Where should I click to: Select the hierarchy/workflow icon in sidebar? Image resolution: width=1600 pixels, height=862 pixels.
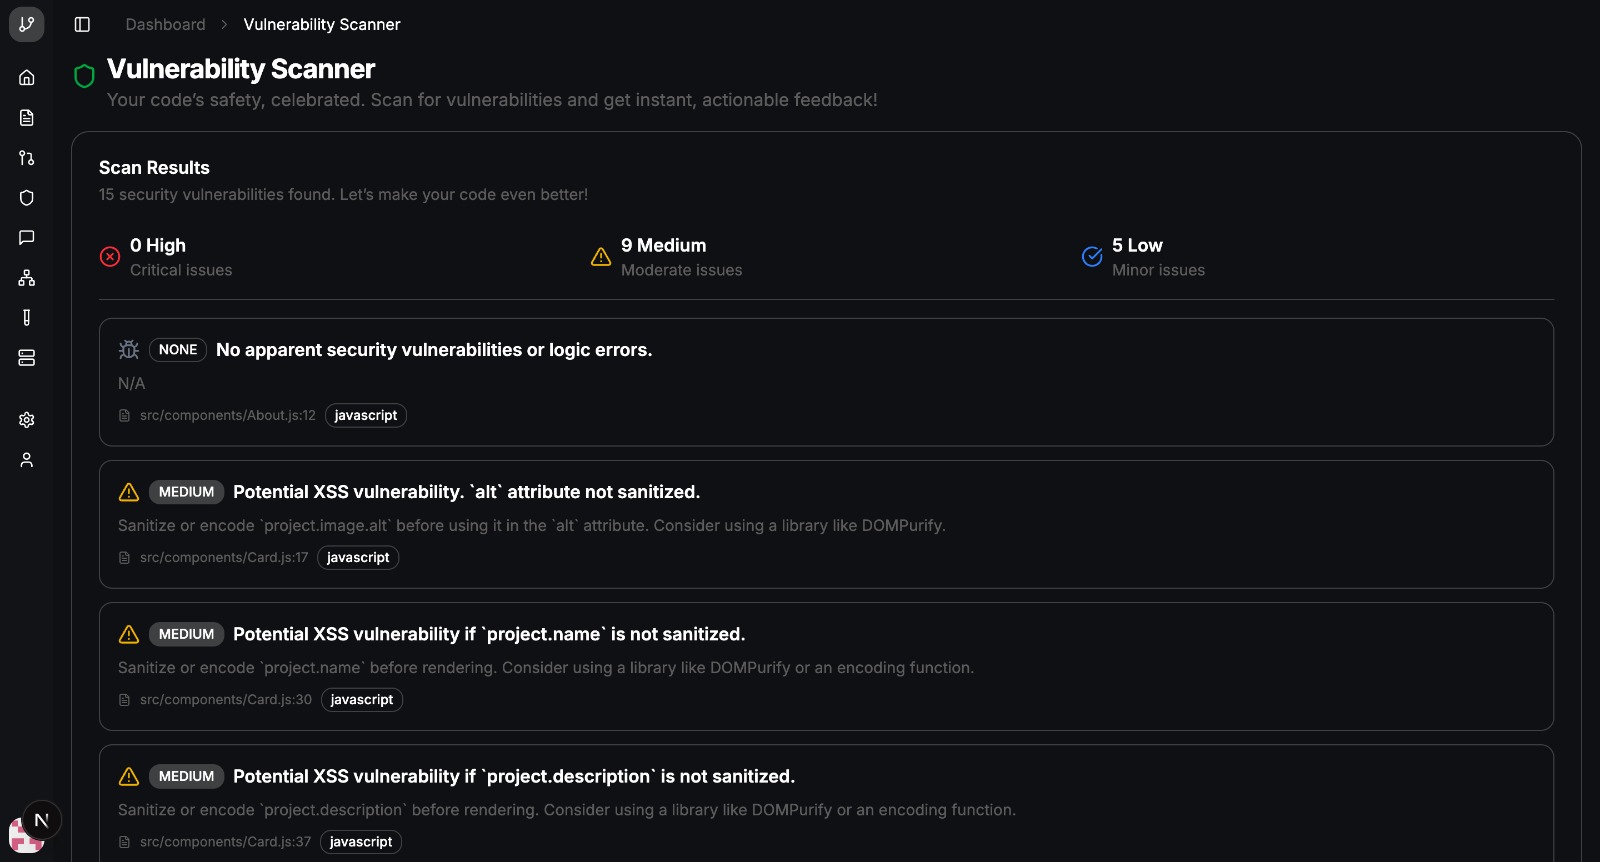tap(26, 277)
